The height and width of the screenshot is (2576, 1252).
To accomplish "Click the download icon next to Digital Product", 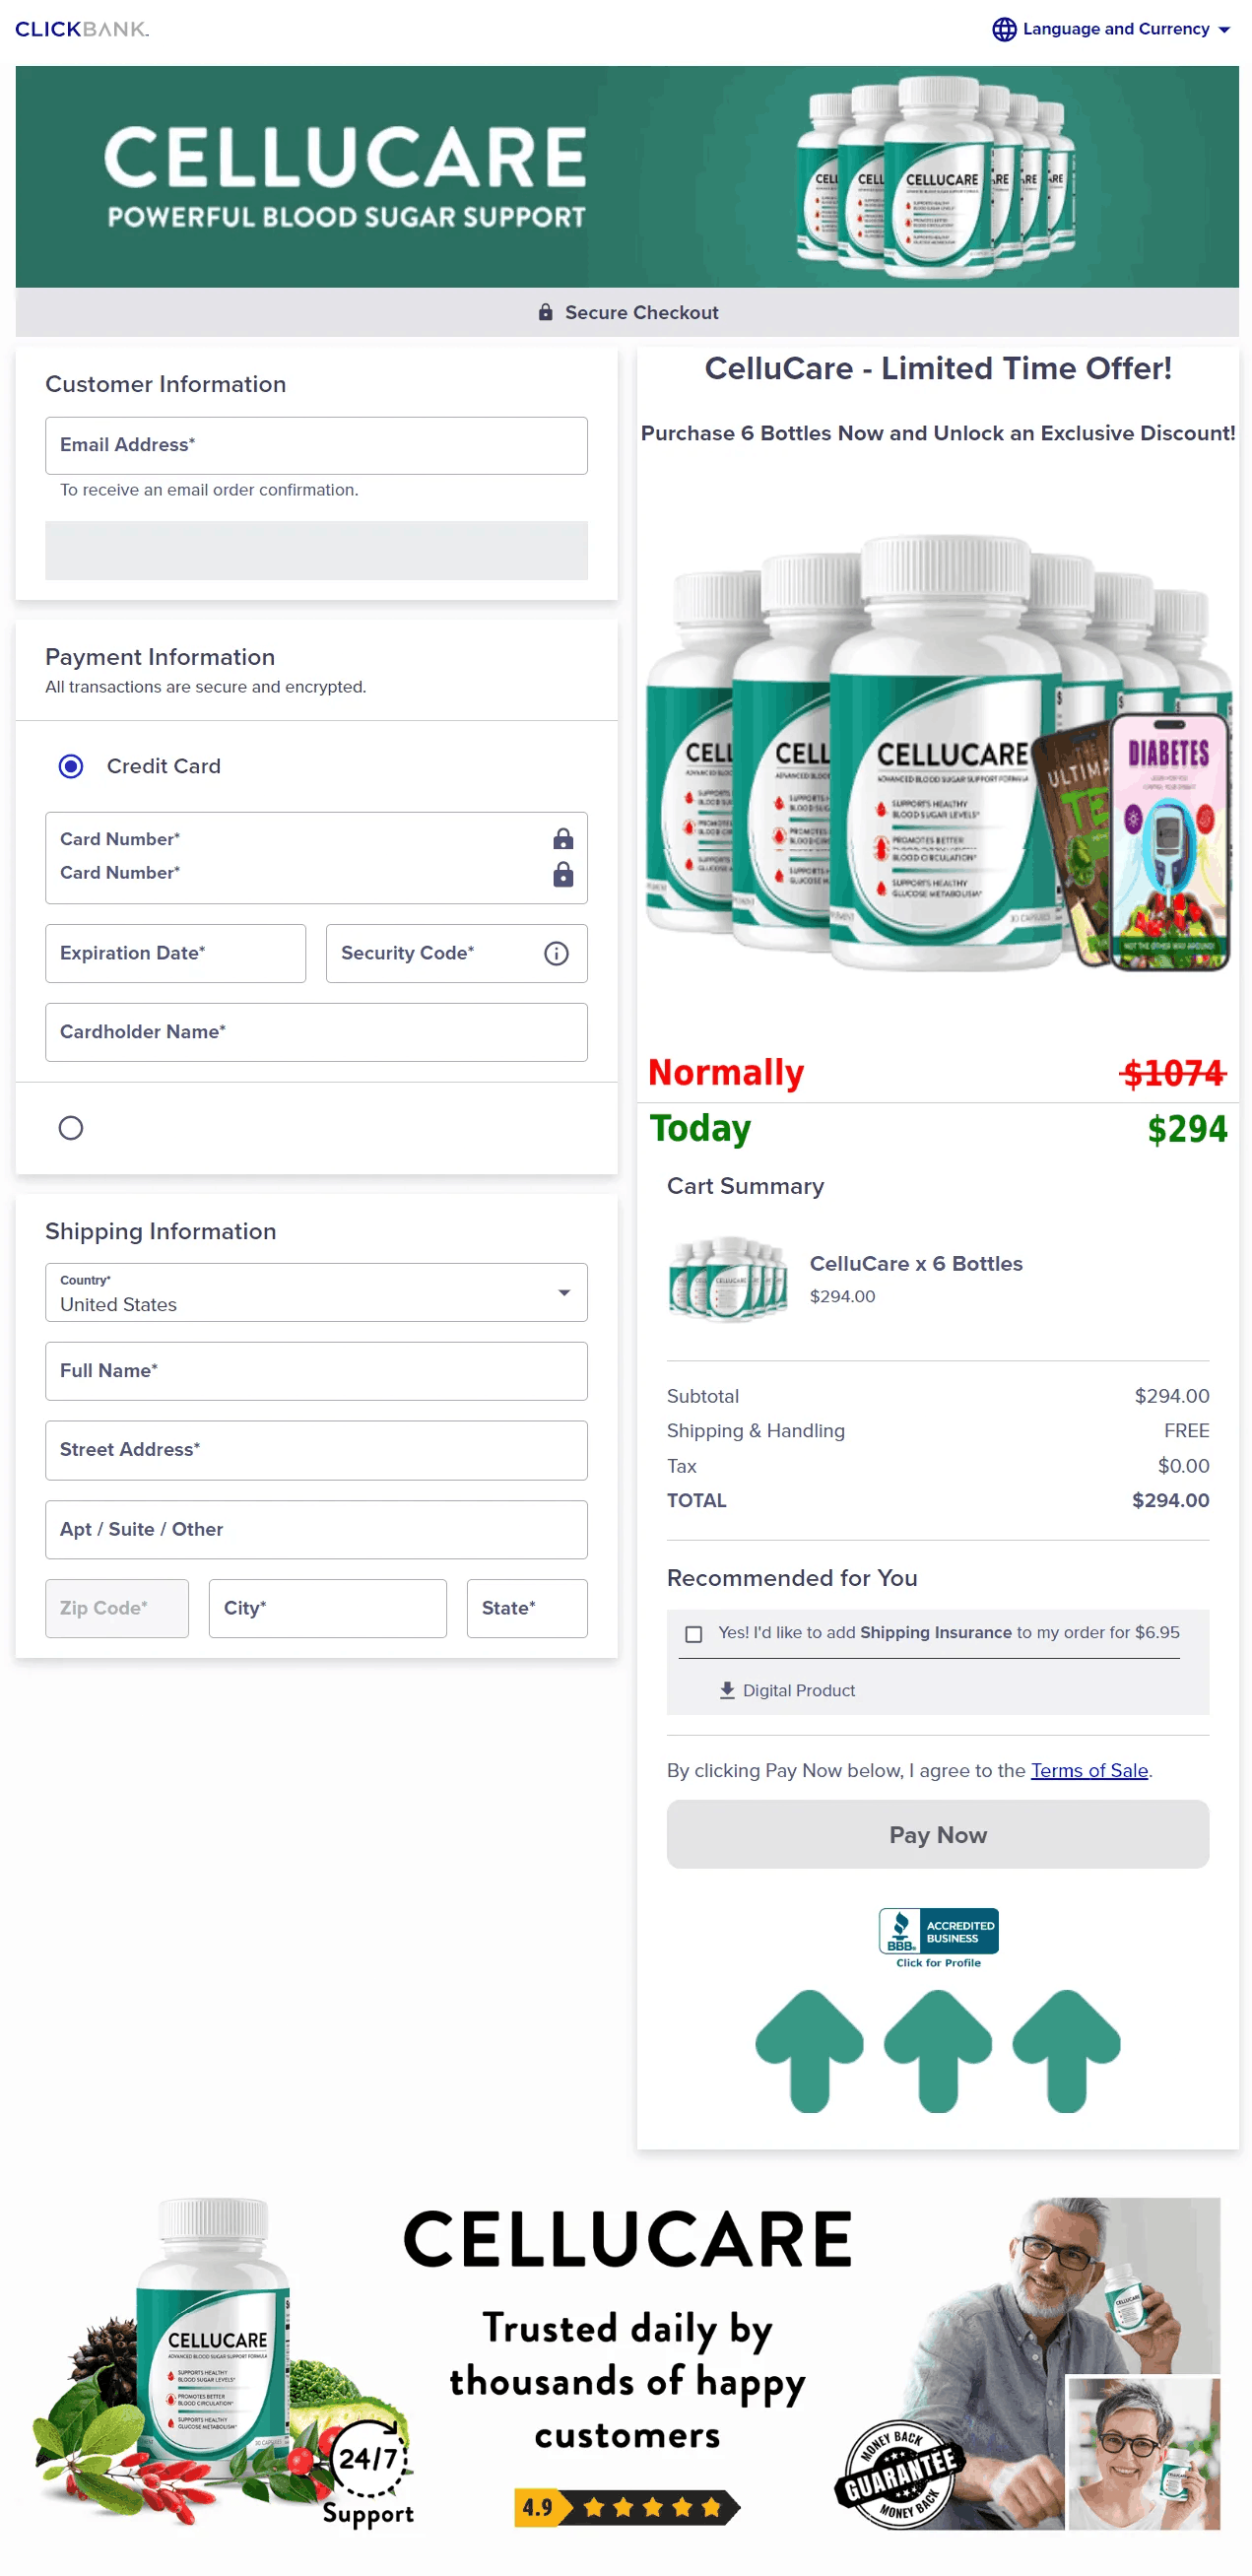I will [x=726, y=1690].
